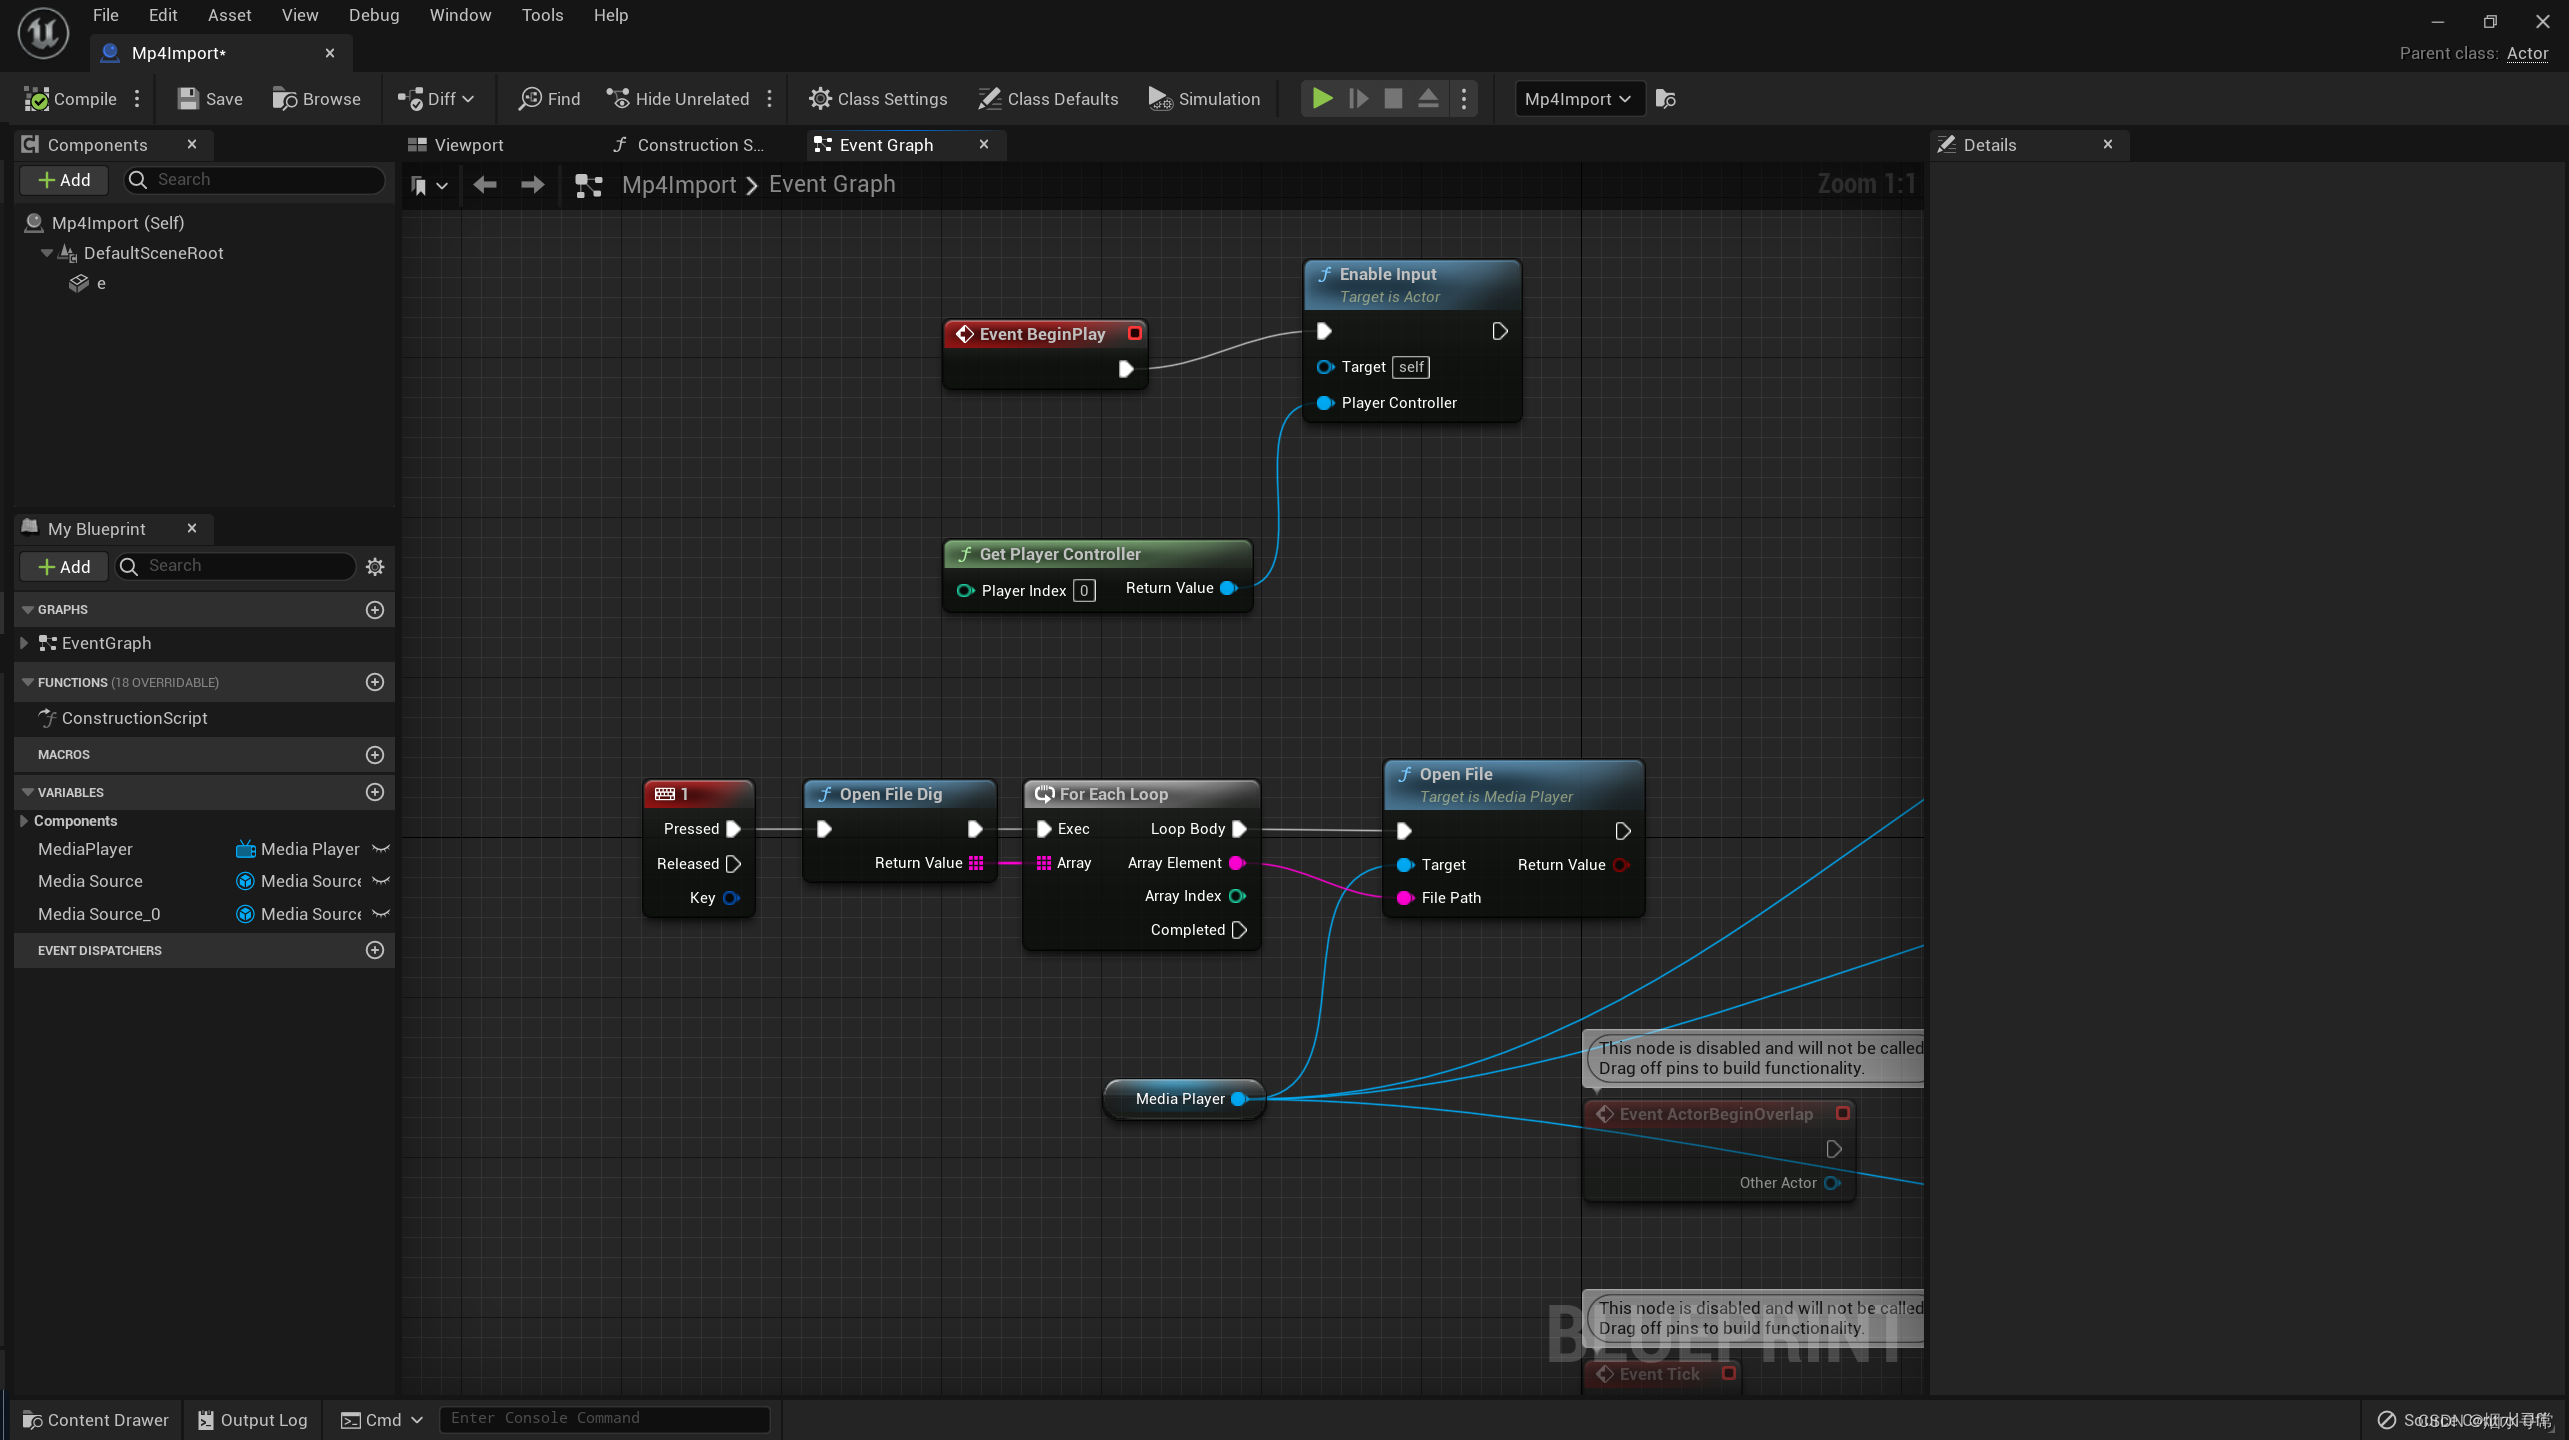The height and width of the screenshot is (1440, 2569).
Task: Click the Save icon in toolbar
Action: point(188,99)
